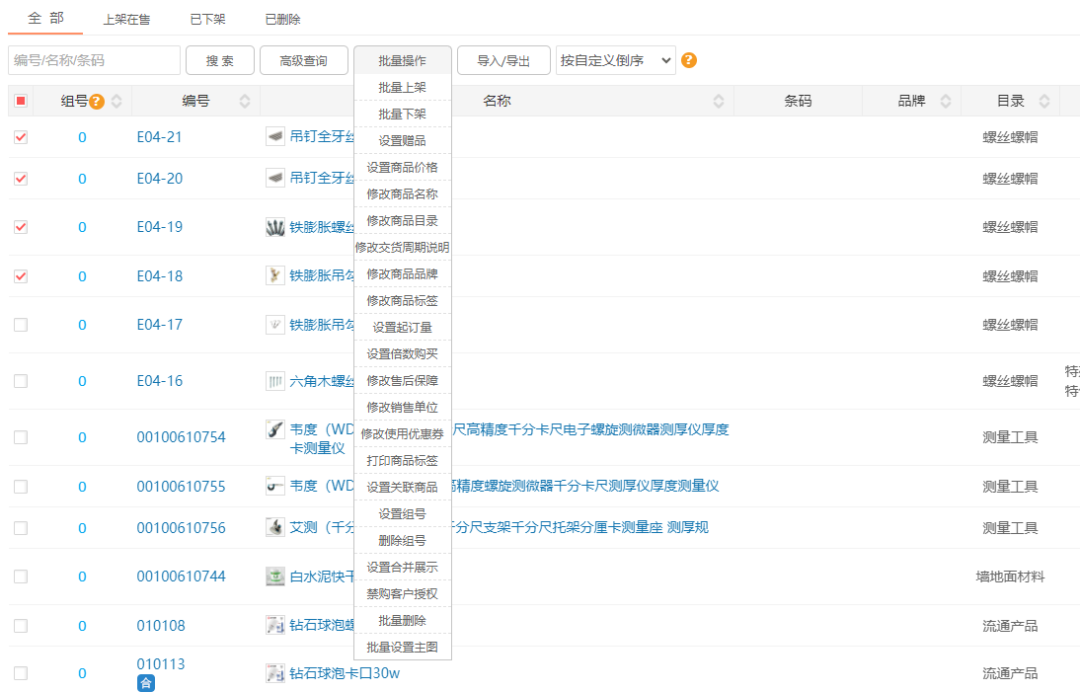Viewport: 1080px width, 692px height.
Task: Click the sort arrows on 编号 column
Action: point(245,101)
